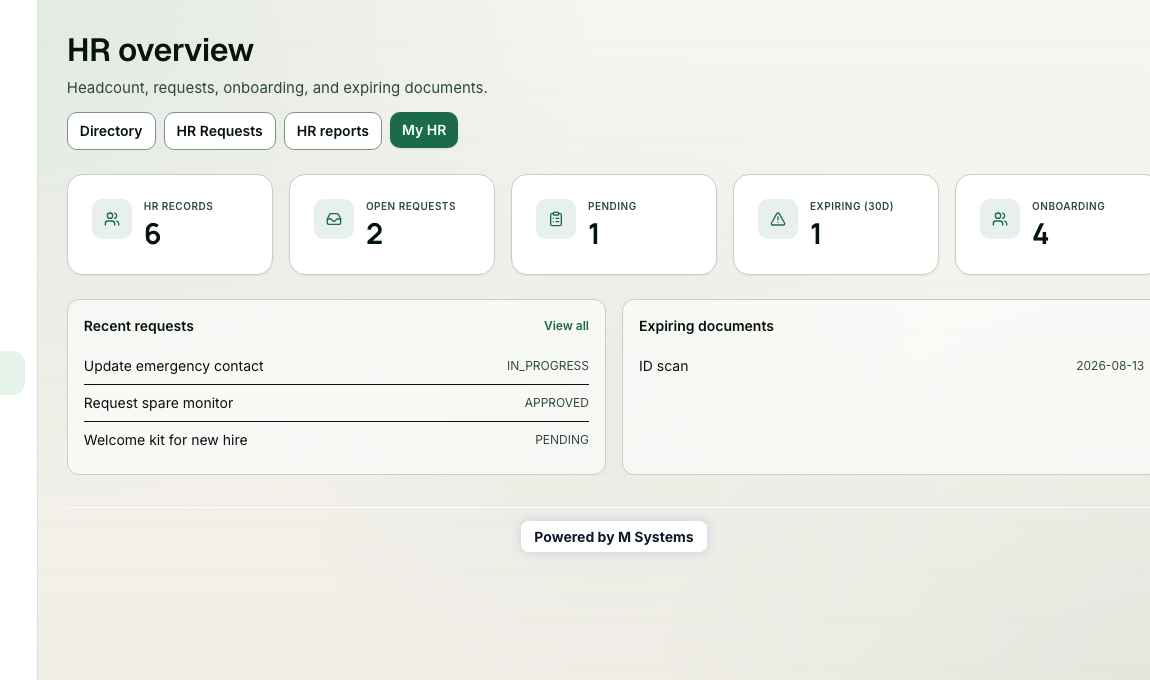The height and width of the screenshot is (680, 1150).
Task: Open the Directory tab
Action: [111, 131]
